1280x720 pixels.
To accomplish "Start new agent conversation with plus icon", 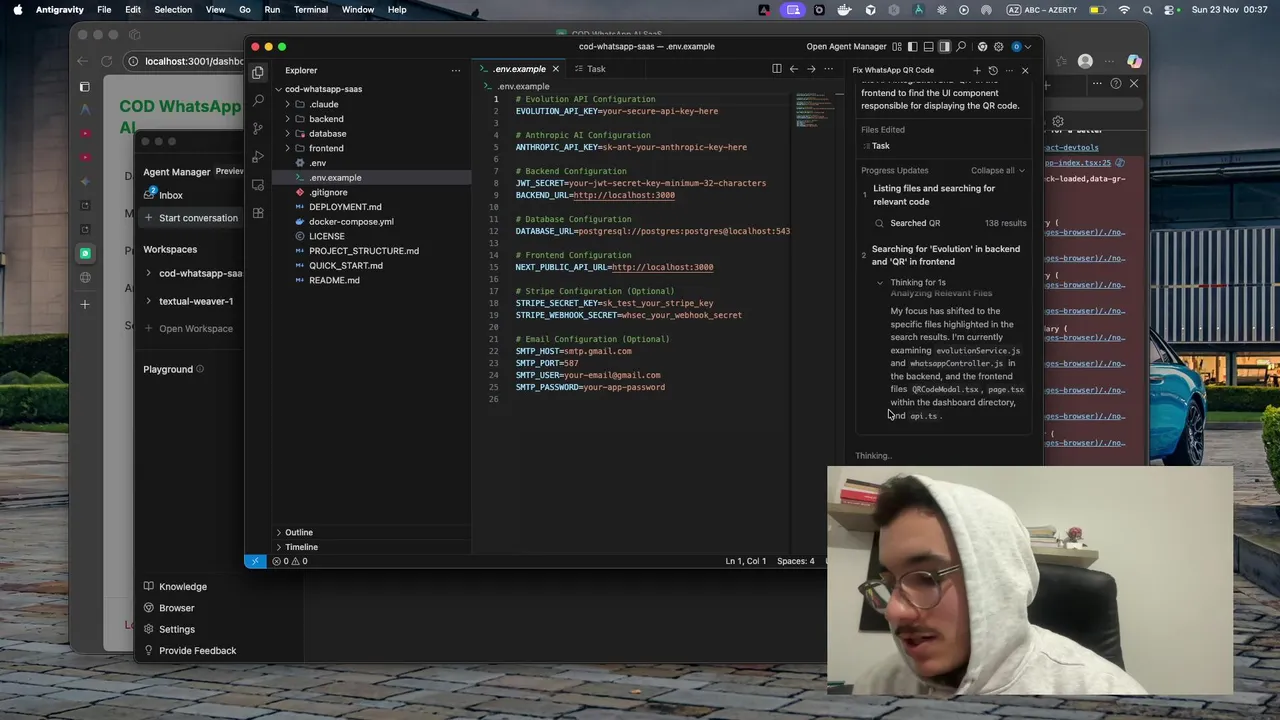I will coord(977,70).
